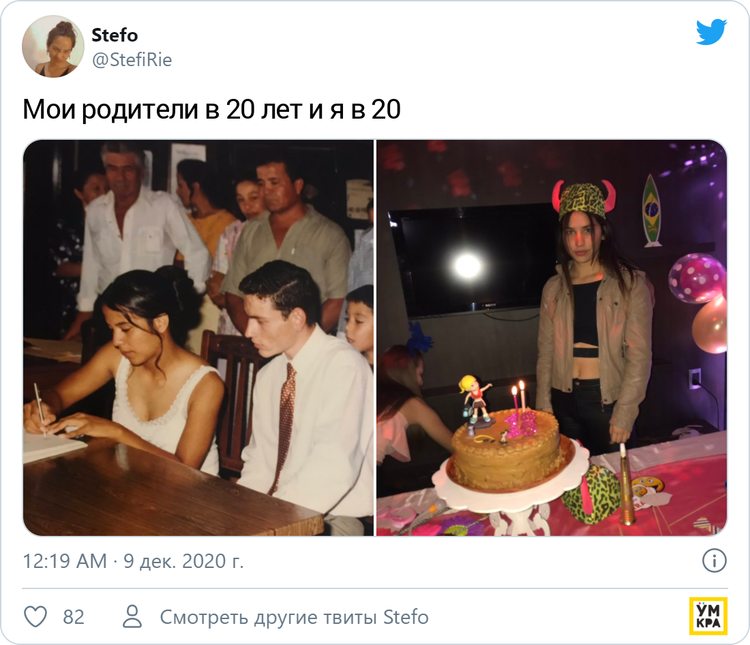Open Stefo's round profile avatar
This screenshot has width=750, height=645.
pyautogui.click(x=53, y=46)
